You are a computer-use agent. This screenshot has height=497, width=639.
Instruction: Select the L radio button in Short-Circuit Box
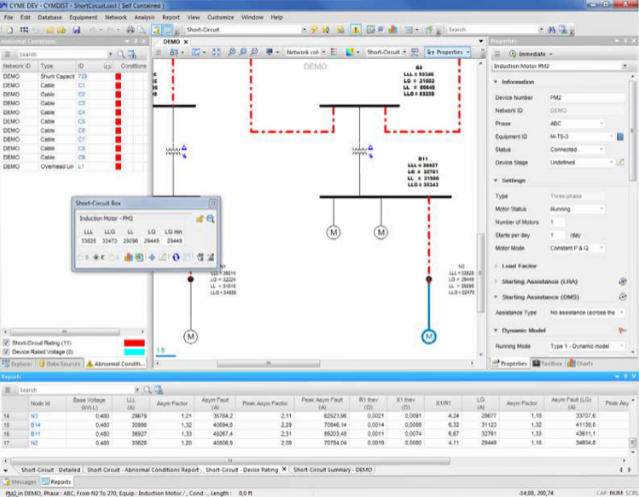(x=111, y=257)
